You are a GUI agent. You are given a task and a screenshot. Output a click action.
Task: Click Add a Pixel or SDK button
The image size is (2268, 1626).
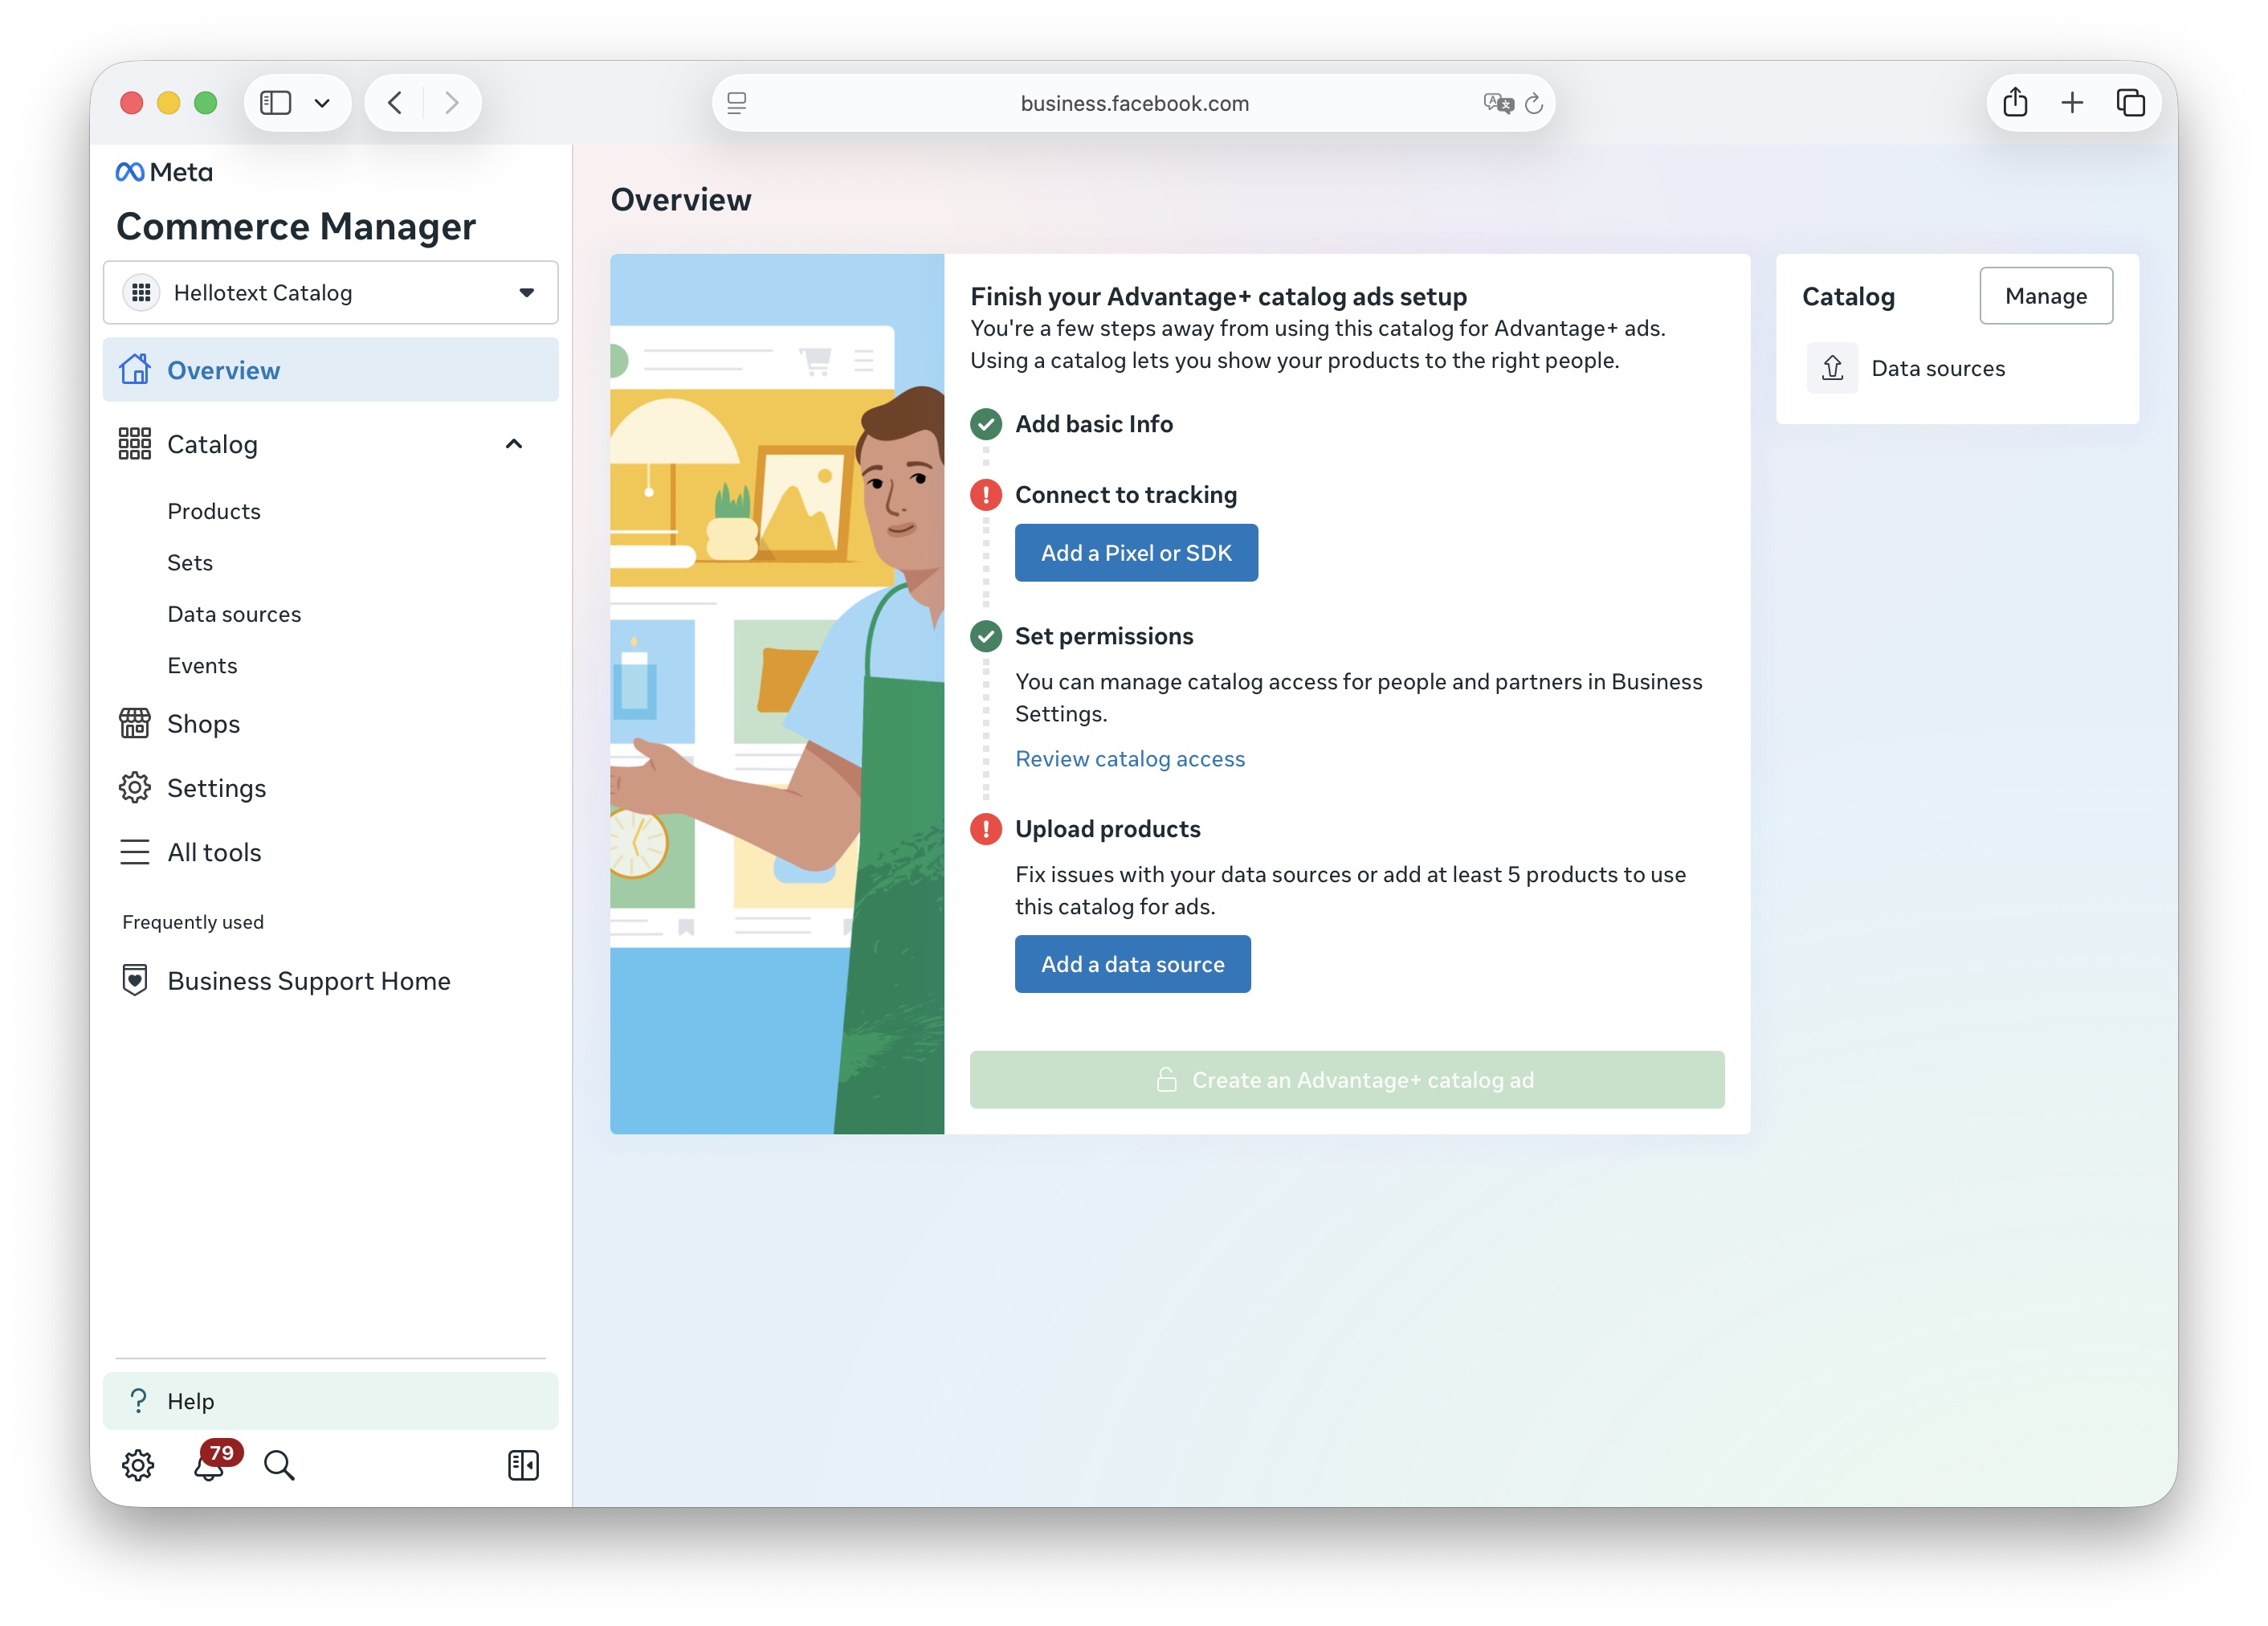(x=1136, y=553)
